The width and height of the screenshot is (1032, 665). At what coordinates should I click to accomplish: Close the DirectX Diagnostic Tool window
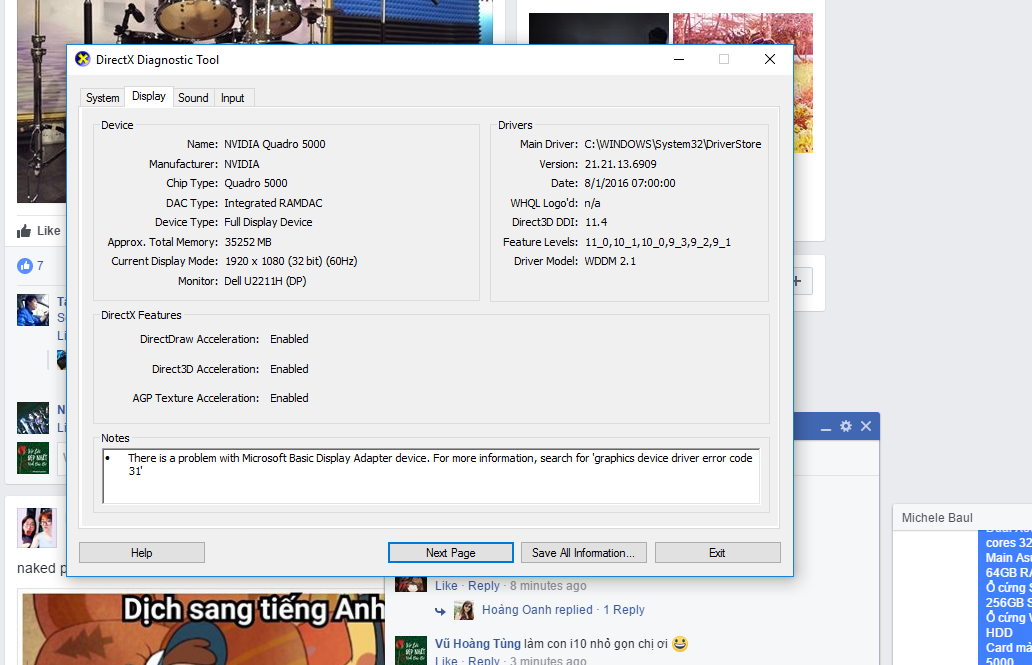click(769, 59)
